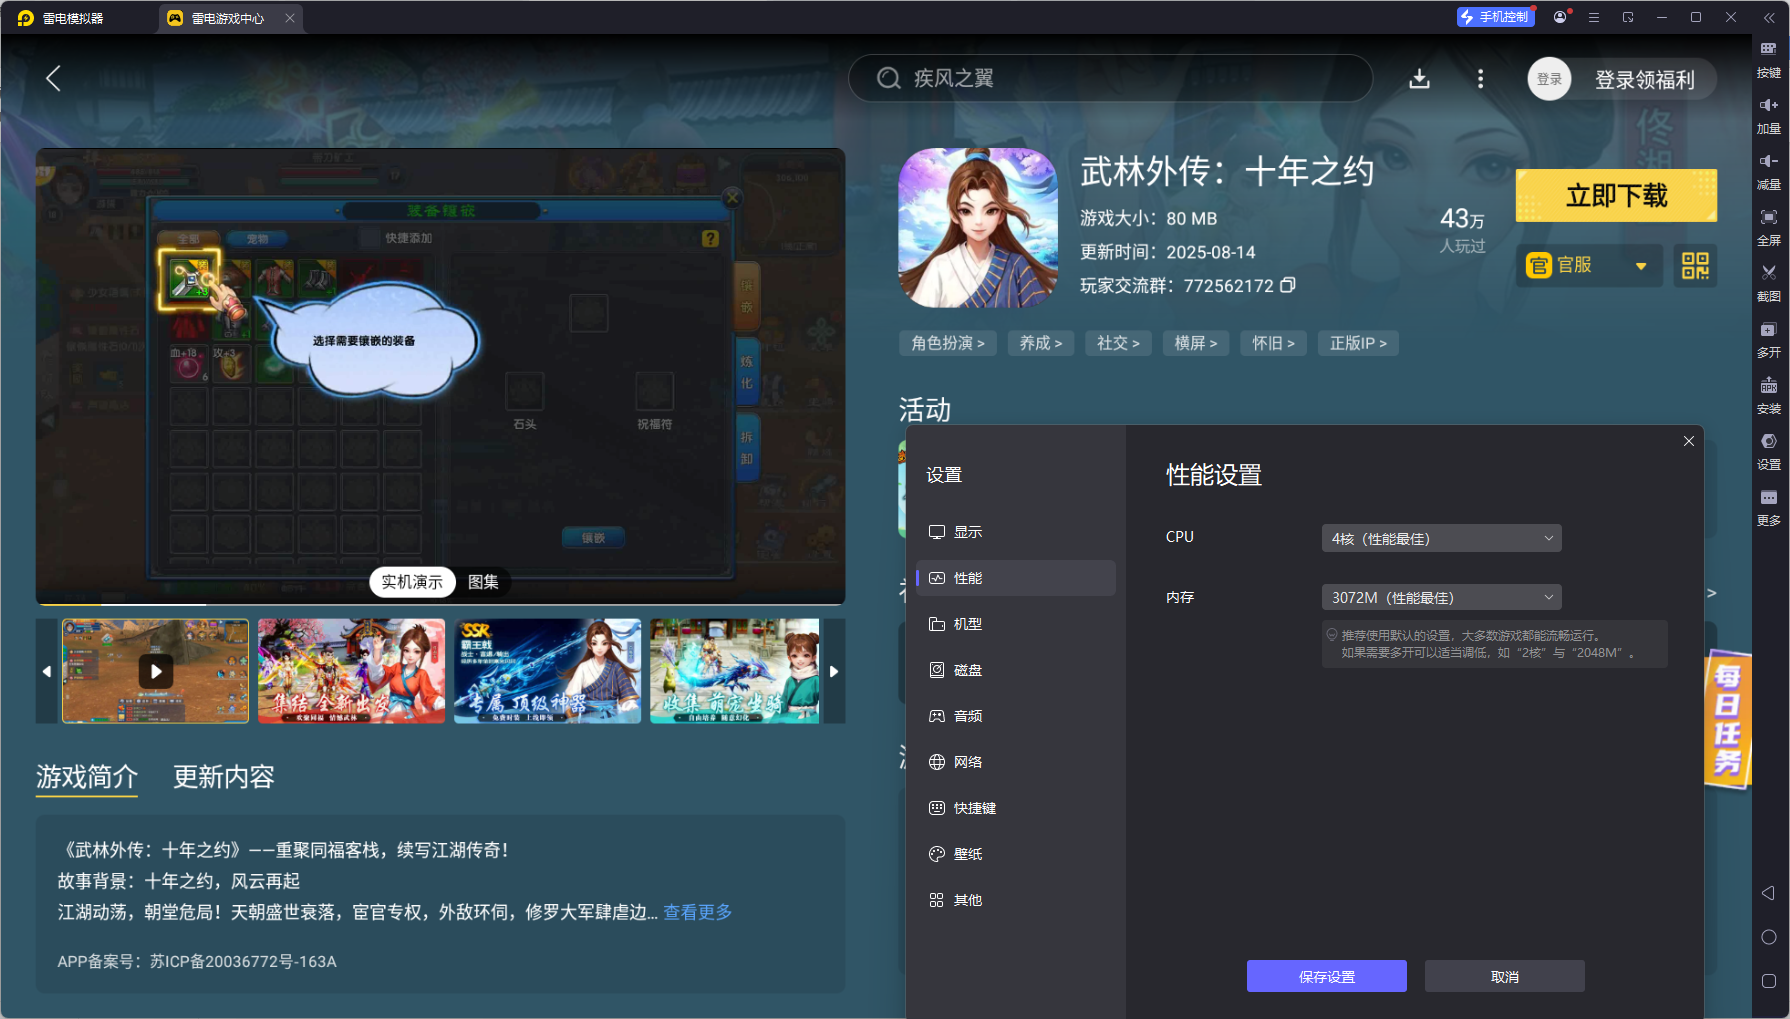The image size is (1790, 1019).
Task: Open keyboard mapping (按键) in sidebar
Action: point(1768,59)
